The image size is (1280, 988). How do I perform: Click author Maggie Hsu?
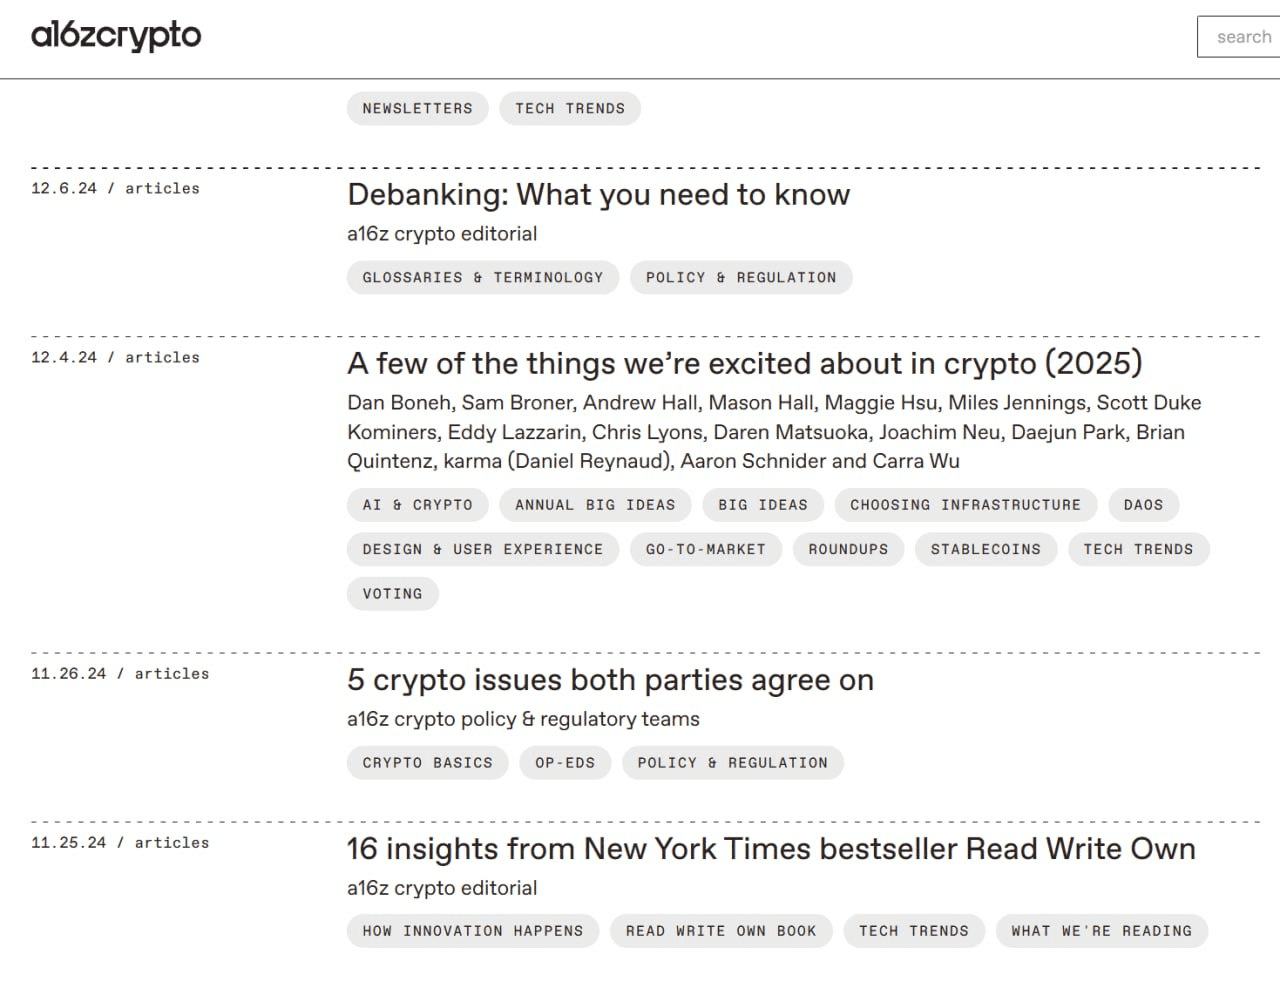coord(880,403)
